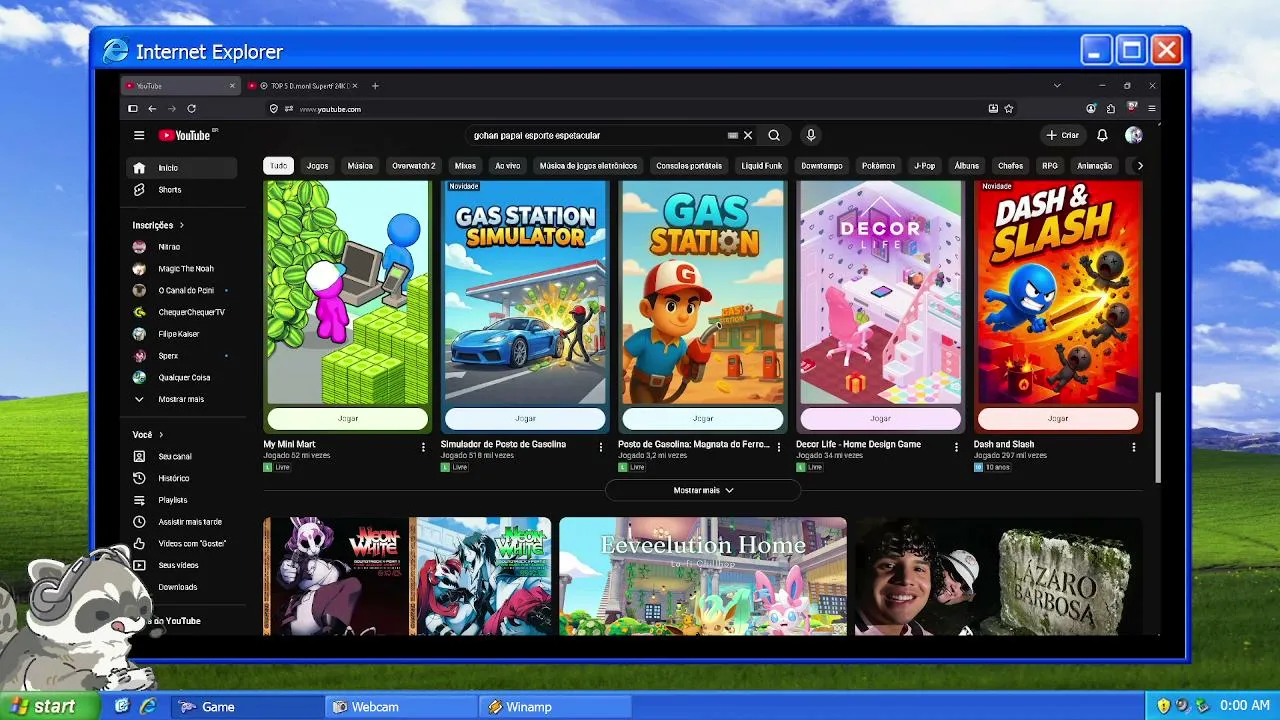Viewport: 1280px width, 720px height.
Task: Select the Música filter chip
Action: coord(360,166)
